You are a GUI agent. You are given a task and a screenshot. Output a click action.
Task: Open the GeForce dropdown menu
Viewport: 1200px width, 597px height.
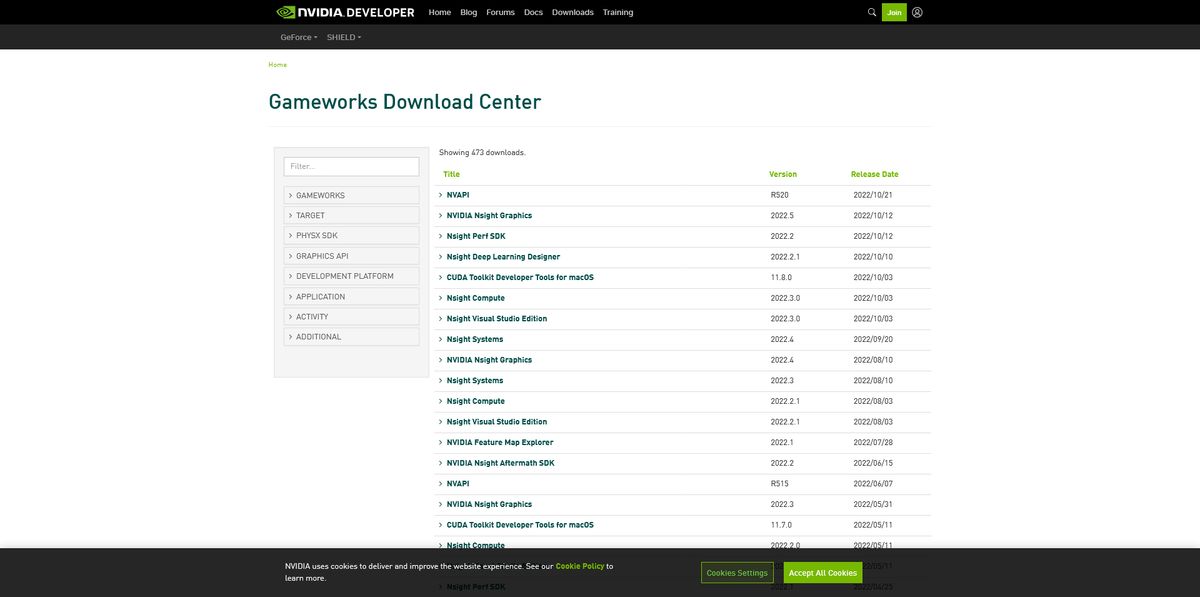tap(298, 35)
